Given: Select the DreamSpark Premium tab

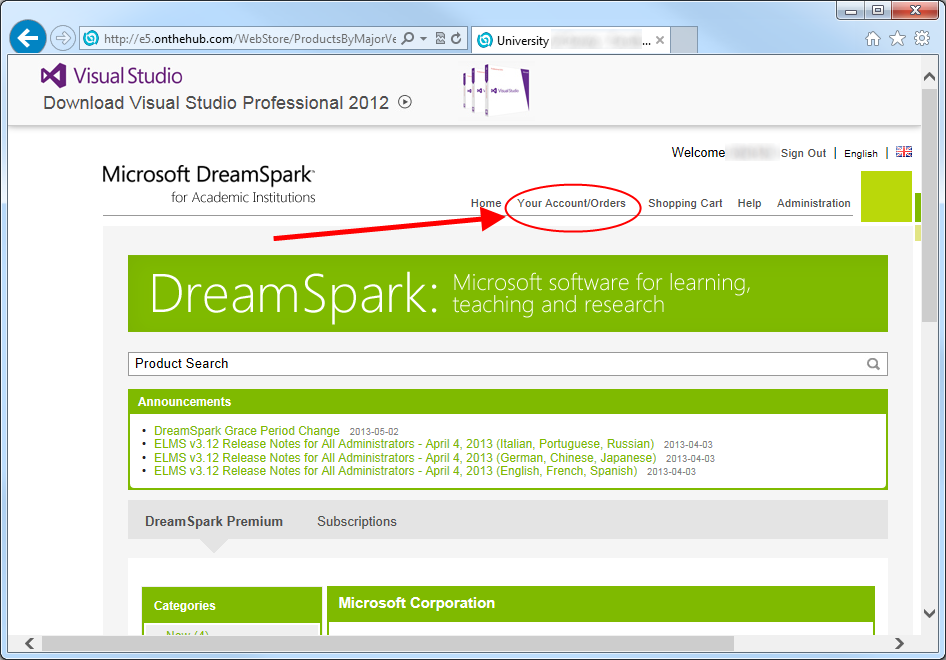Looking at the screenshot, I should 214,521.
